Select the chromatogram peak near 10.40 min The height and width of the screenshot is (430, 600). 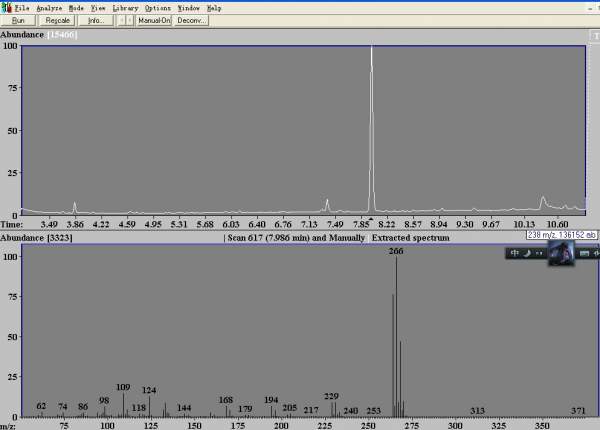[543, 203]
